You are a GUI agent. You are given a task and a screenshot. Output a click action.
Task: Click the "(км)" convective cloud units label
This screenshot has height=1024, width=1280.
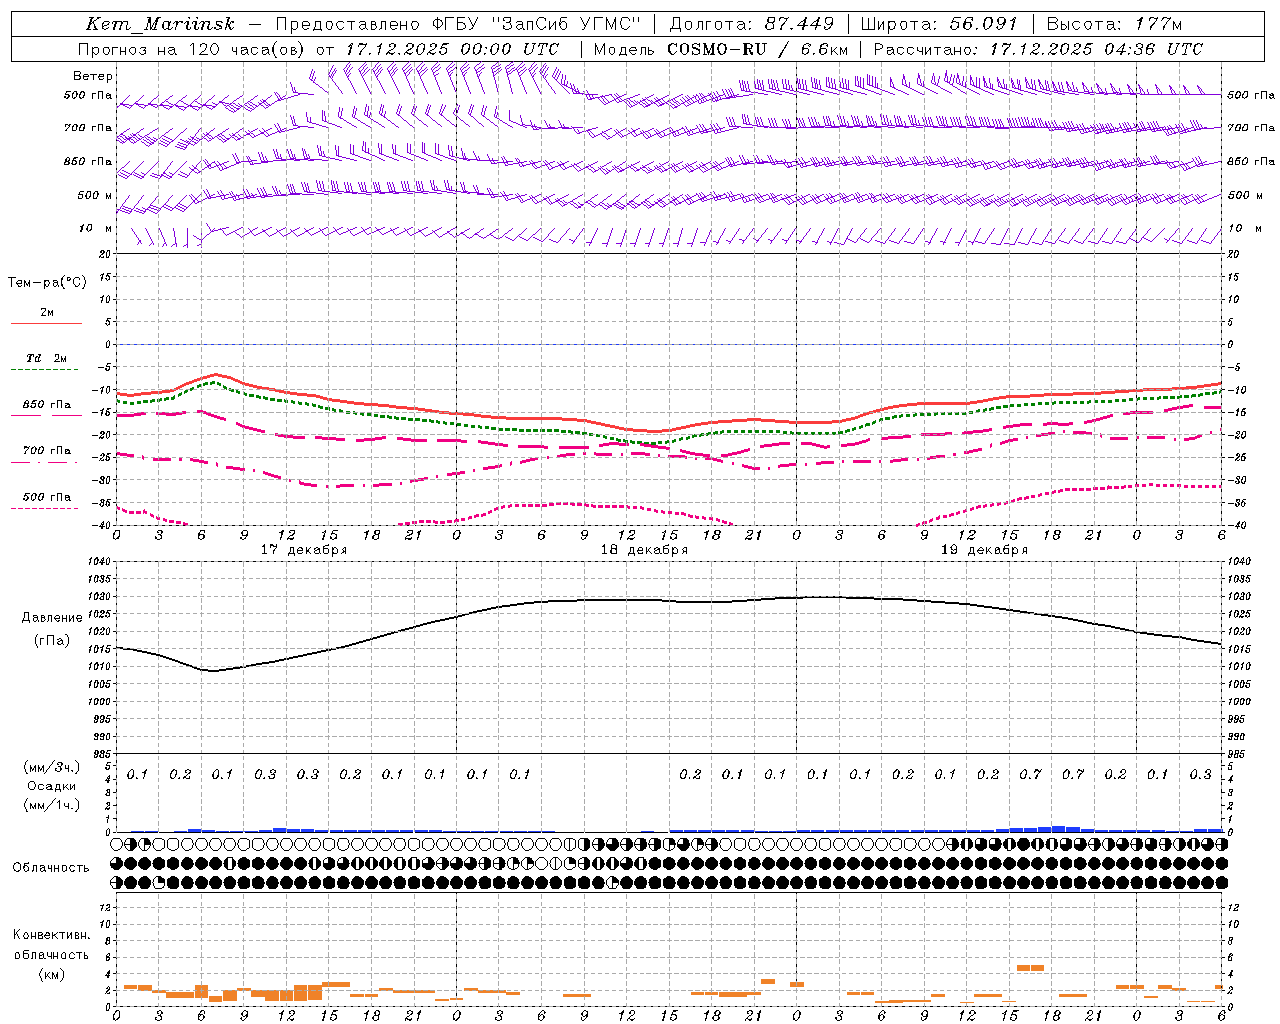click(52, 974)
